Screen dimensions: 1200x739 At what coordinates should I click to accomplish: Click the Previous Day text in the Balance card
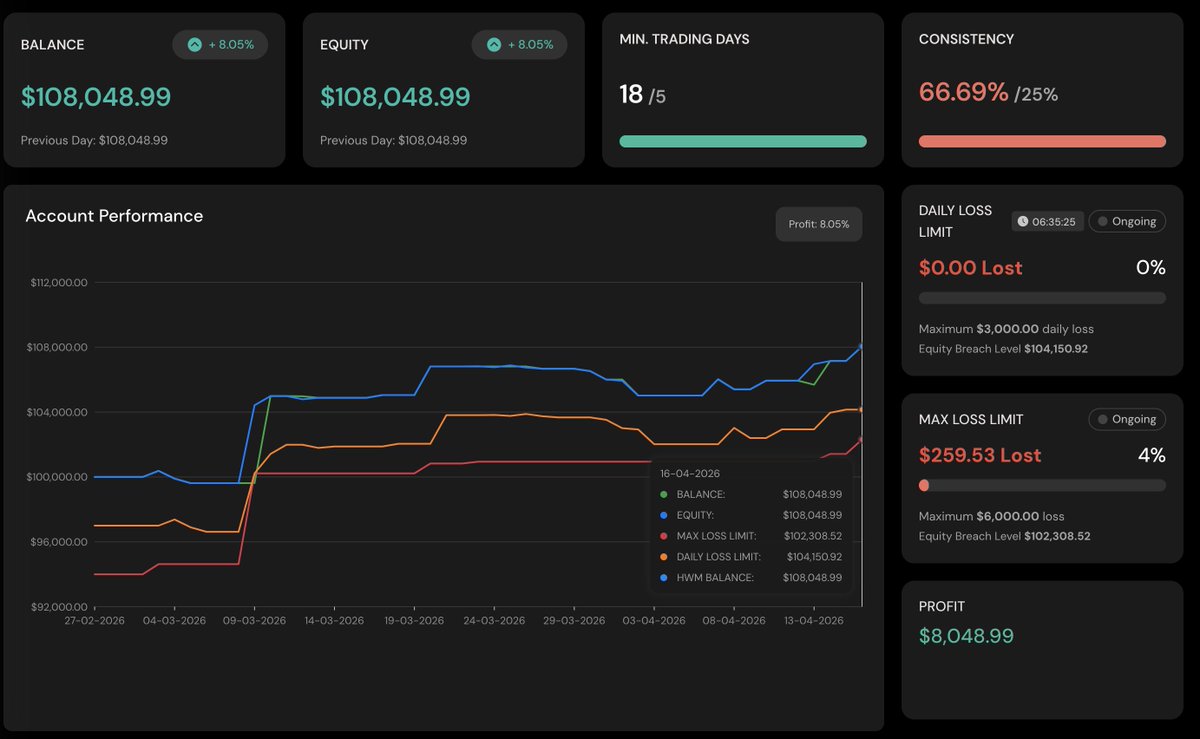pos(94,141)
